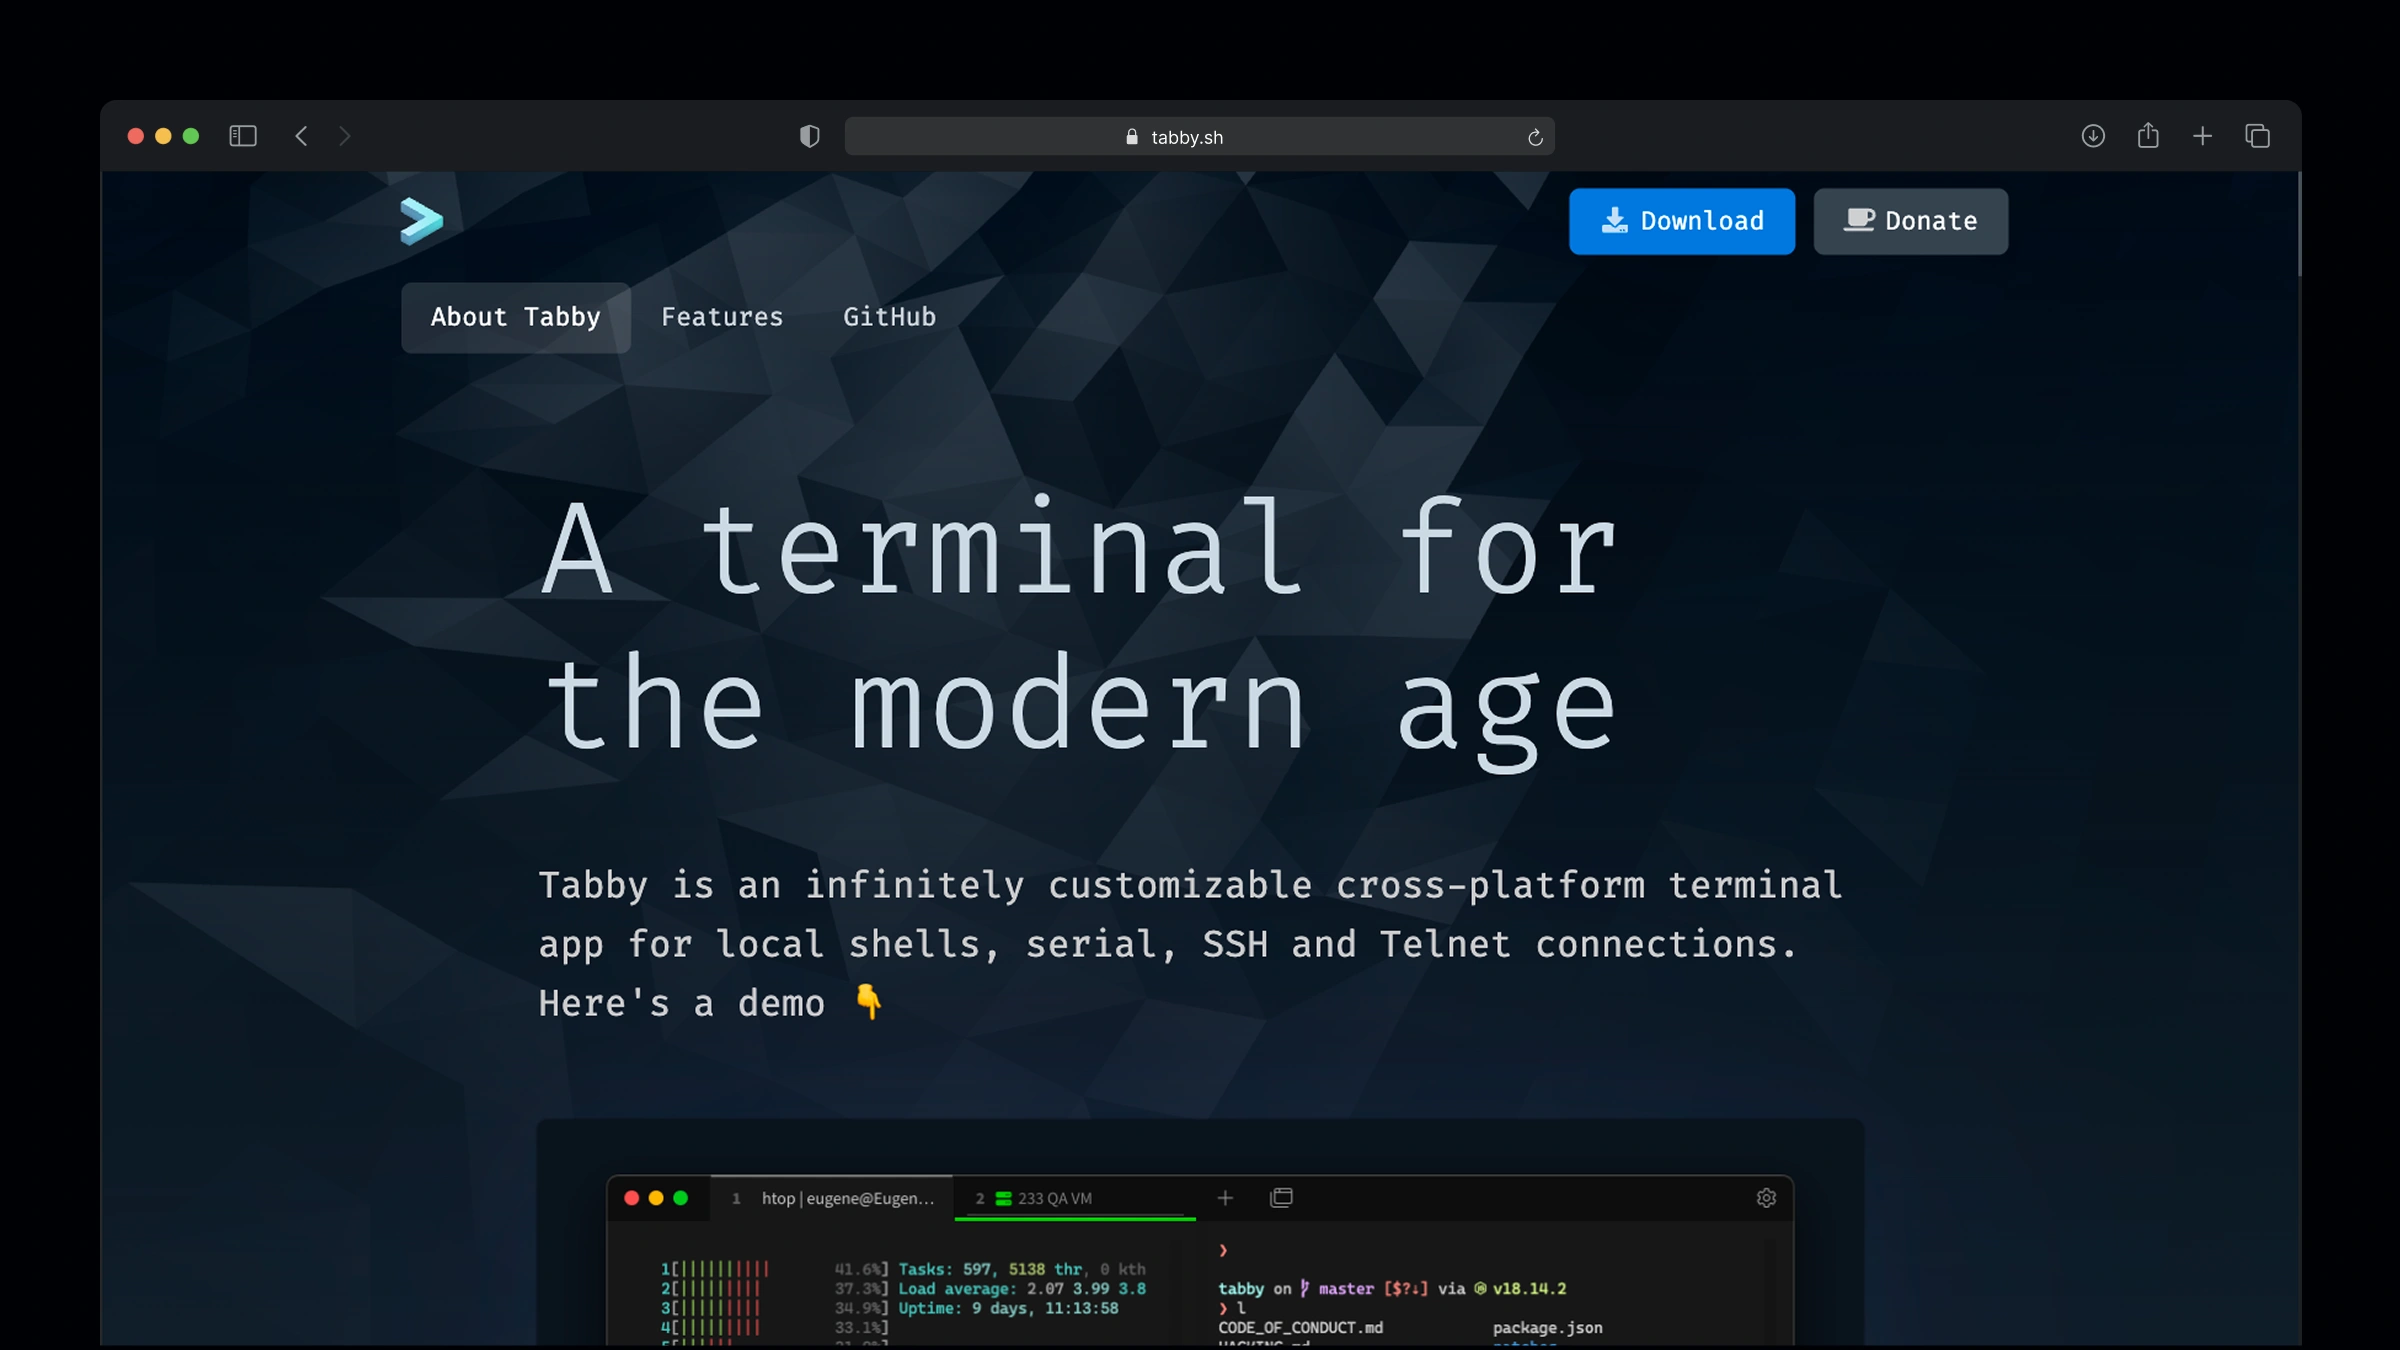Select the 233 QA VM tab in demo
Image resolution: width=2400 pixels, height=1350 pixels.
pyautogui.click(x=1075, y=1198)
